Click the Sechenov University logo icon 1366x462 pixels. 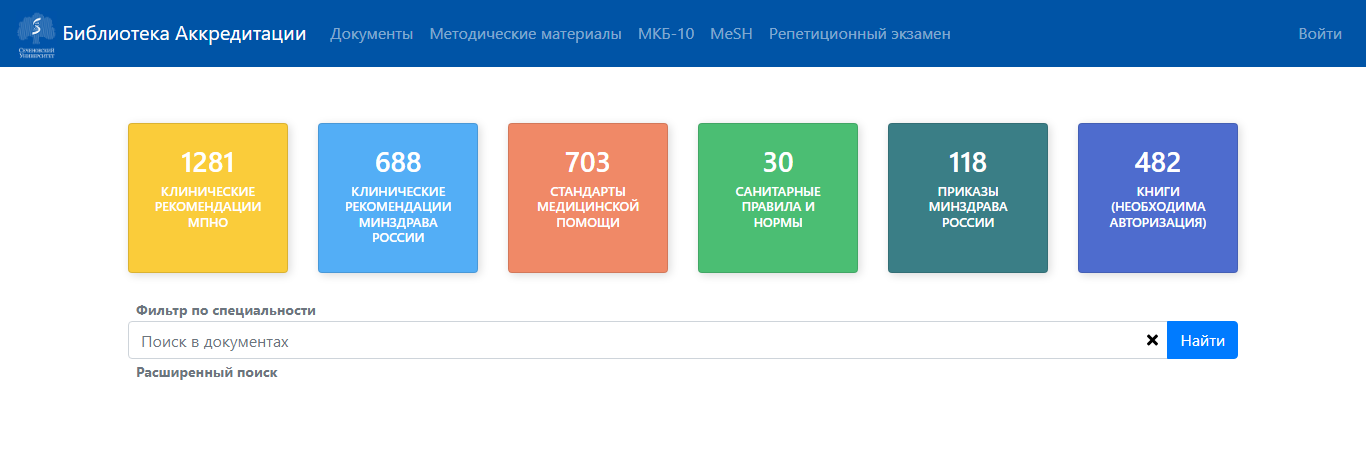point(37,34)
